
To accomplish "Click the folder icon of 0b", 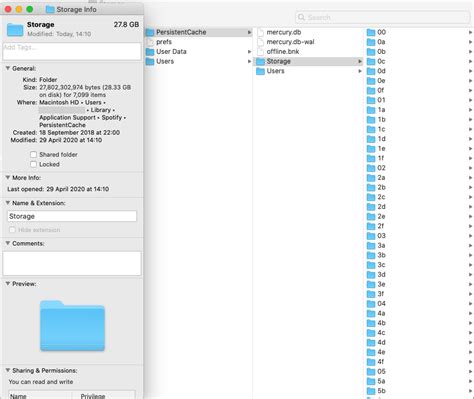I will tap(371, 52).
